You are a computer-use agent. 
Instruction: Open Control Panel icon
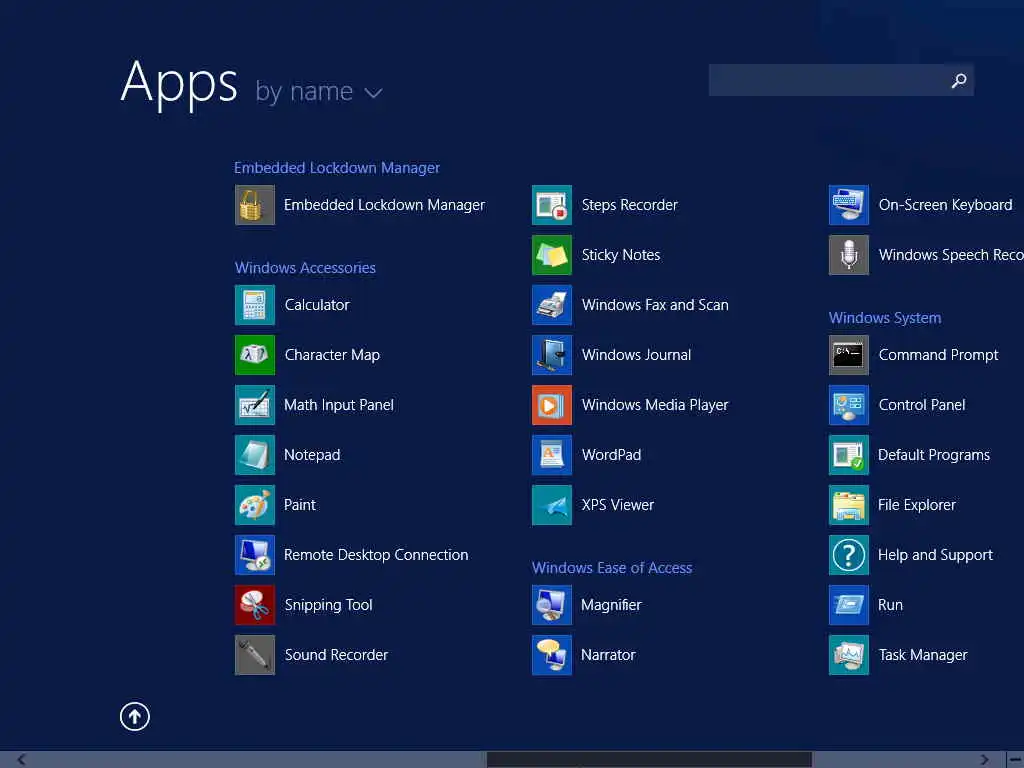[849, 405]
